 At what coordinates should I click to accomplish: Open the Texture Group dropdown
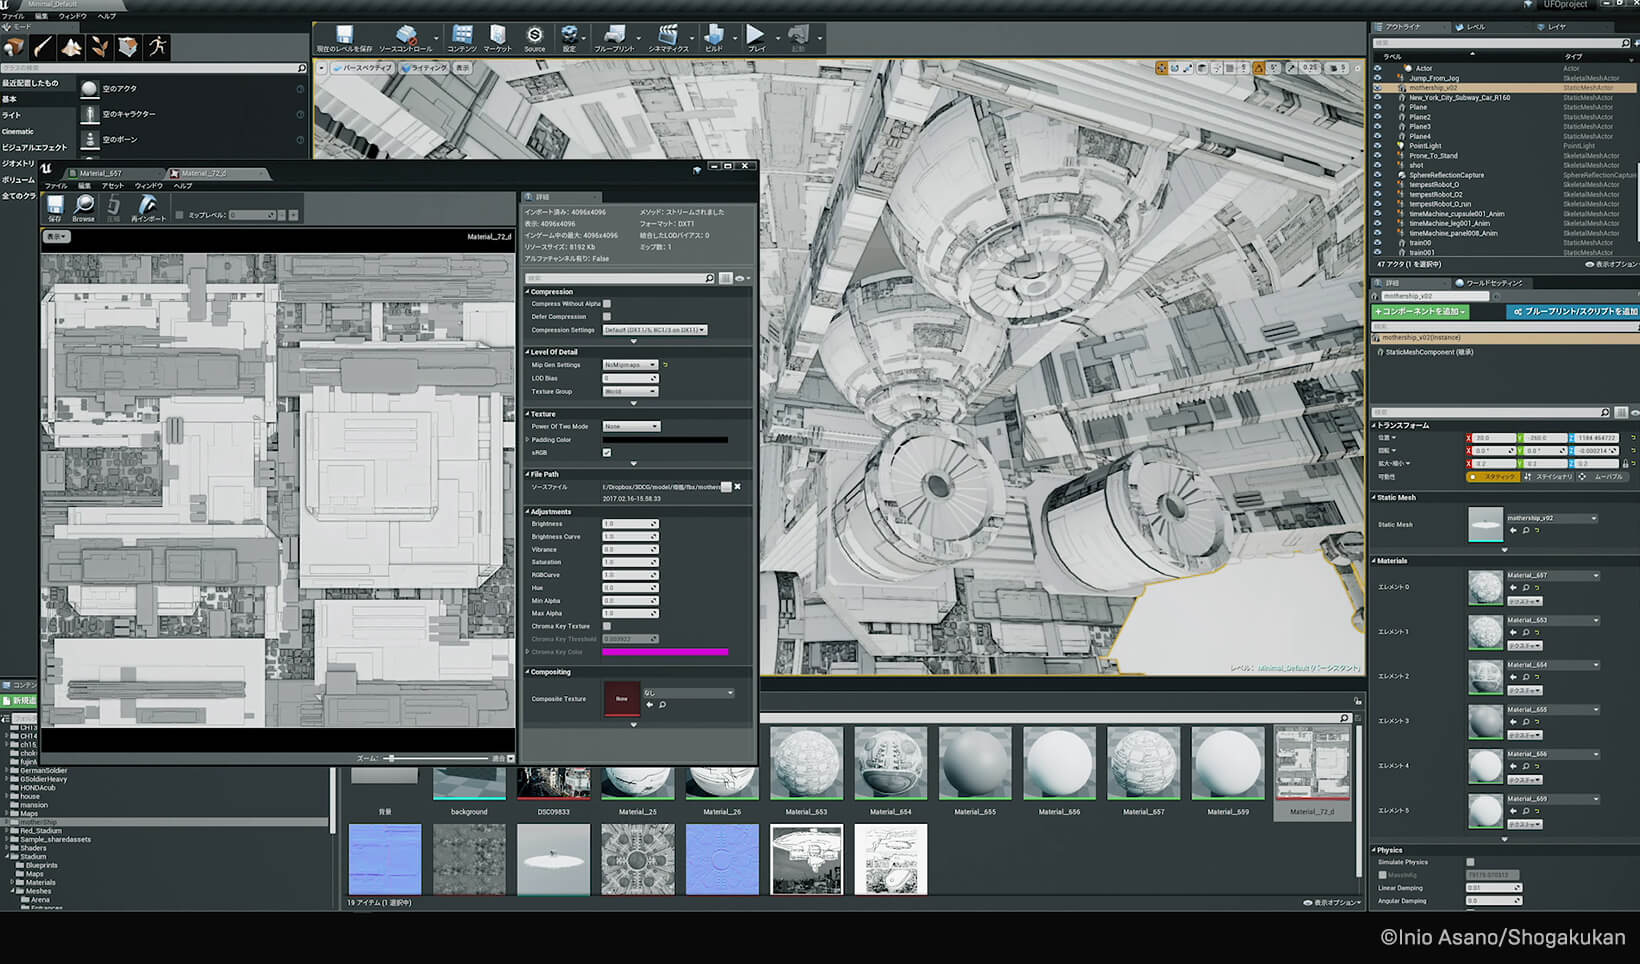630,391
